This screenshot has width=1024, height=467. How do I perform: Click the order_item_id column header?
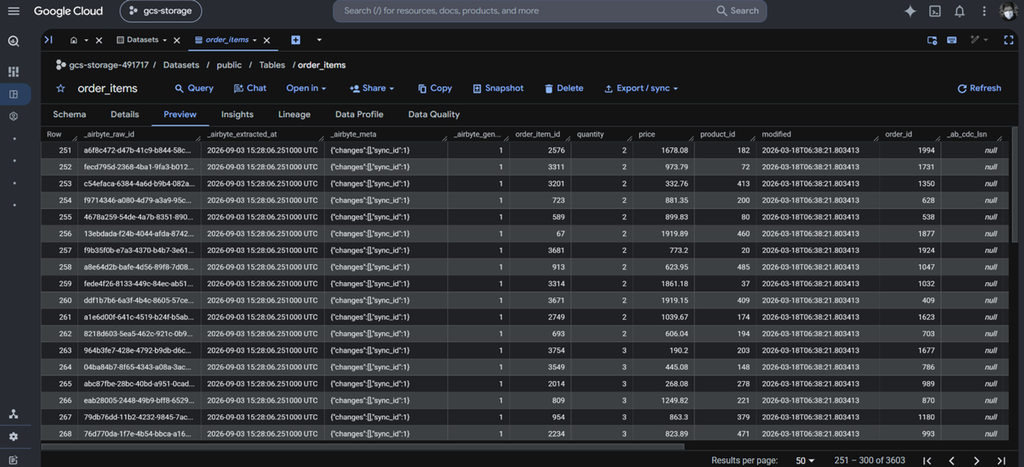[x=537, y=135]
